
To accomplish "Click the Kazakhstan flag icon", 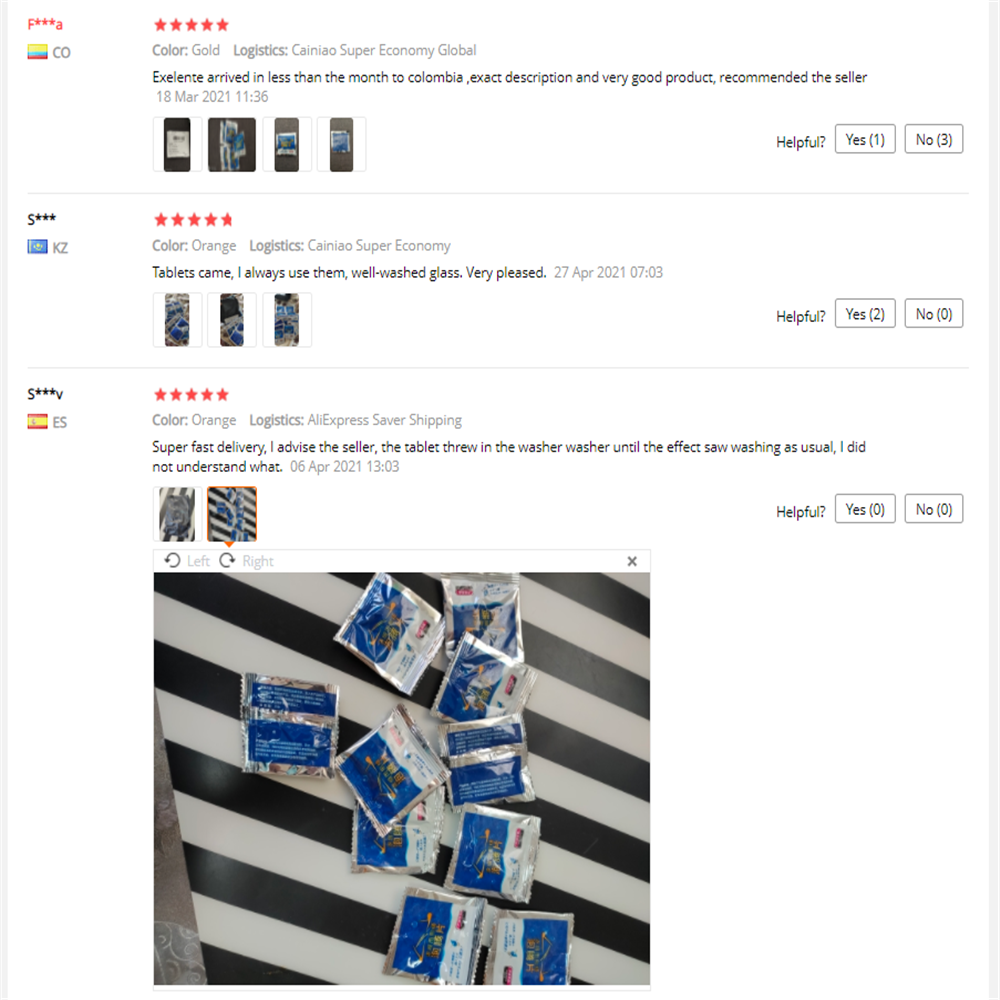I will point(38,247).
